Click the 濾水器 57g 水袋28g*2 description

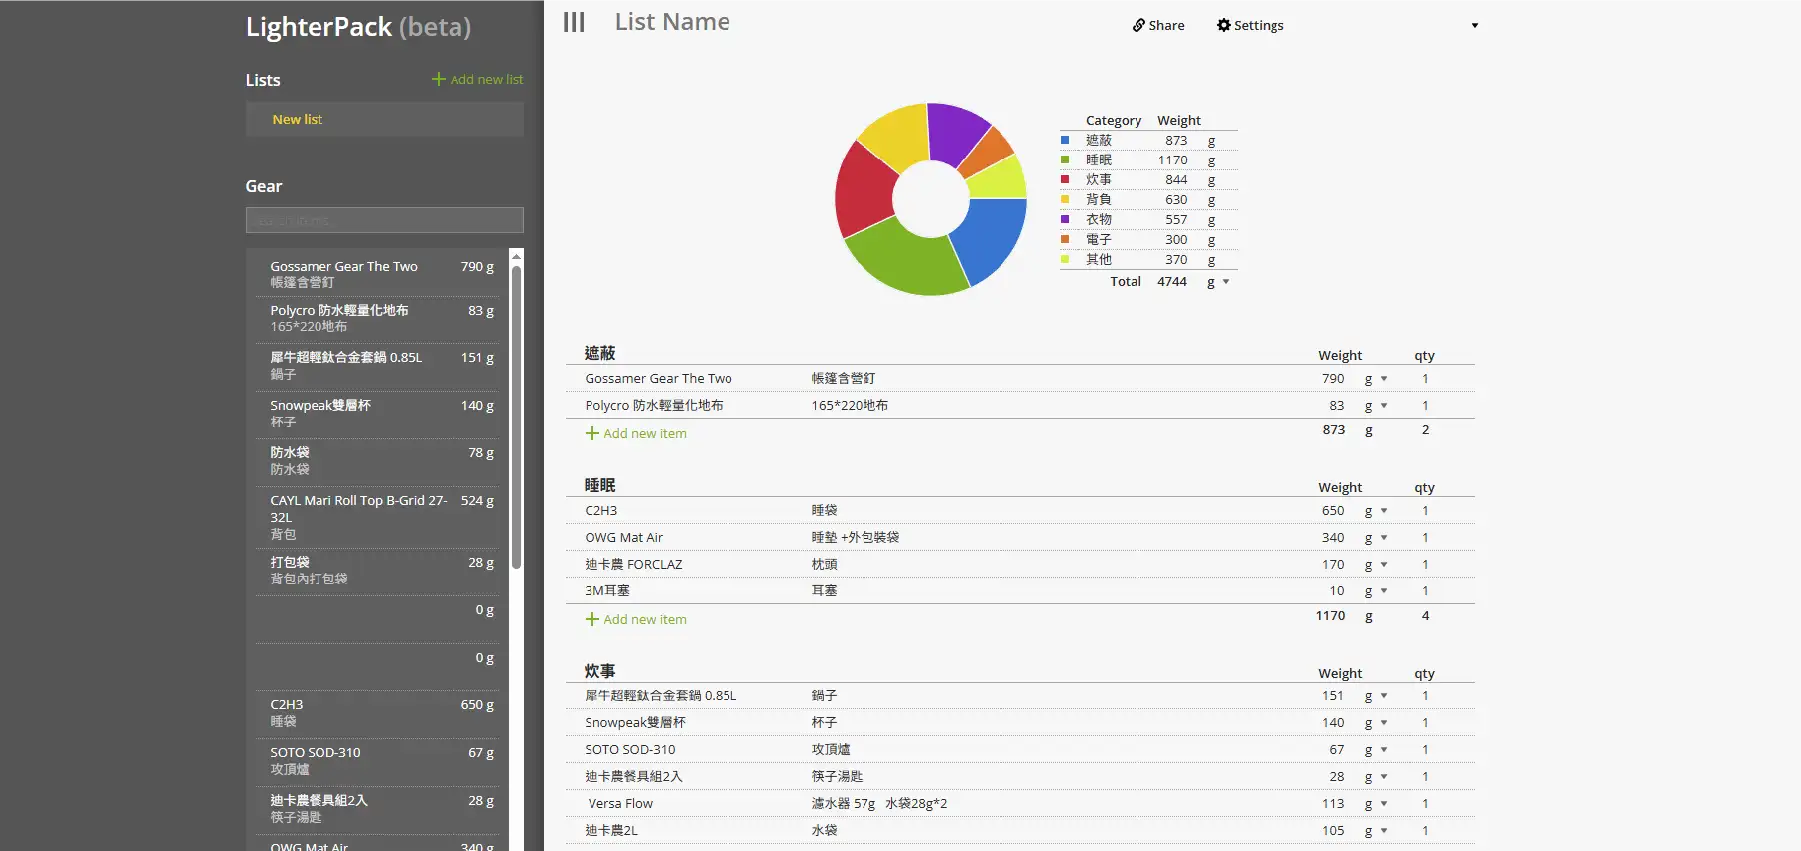click(x=879, y=804)
